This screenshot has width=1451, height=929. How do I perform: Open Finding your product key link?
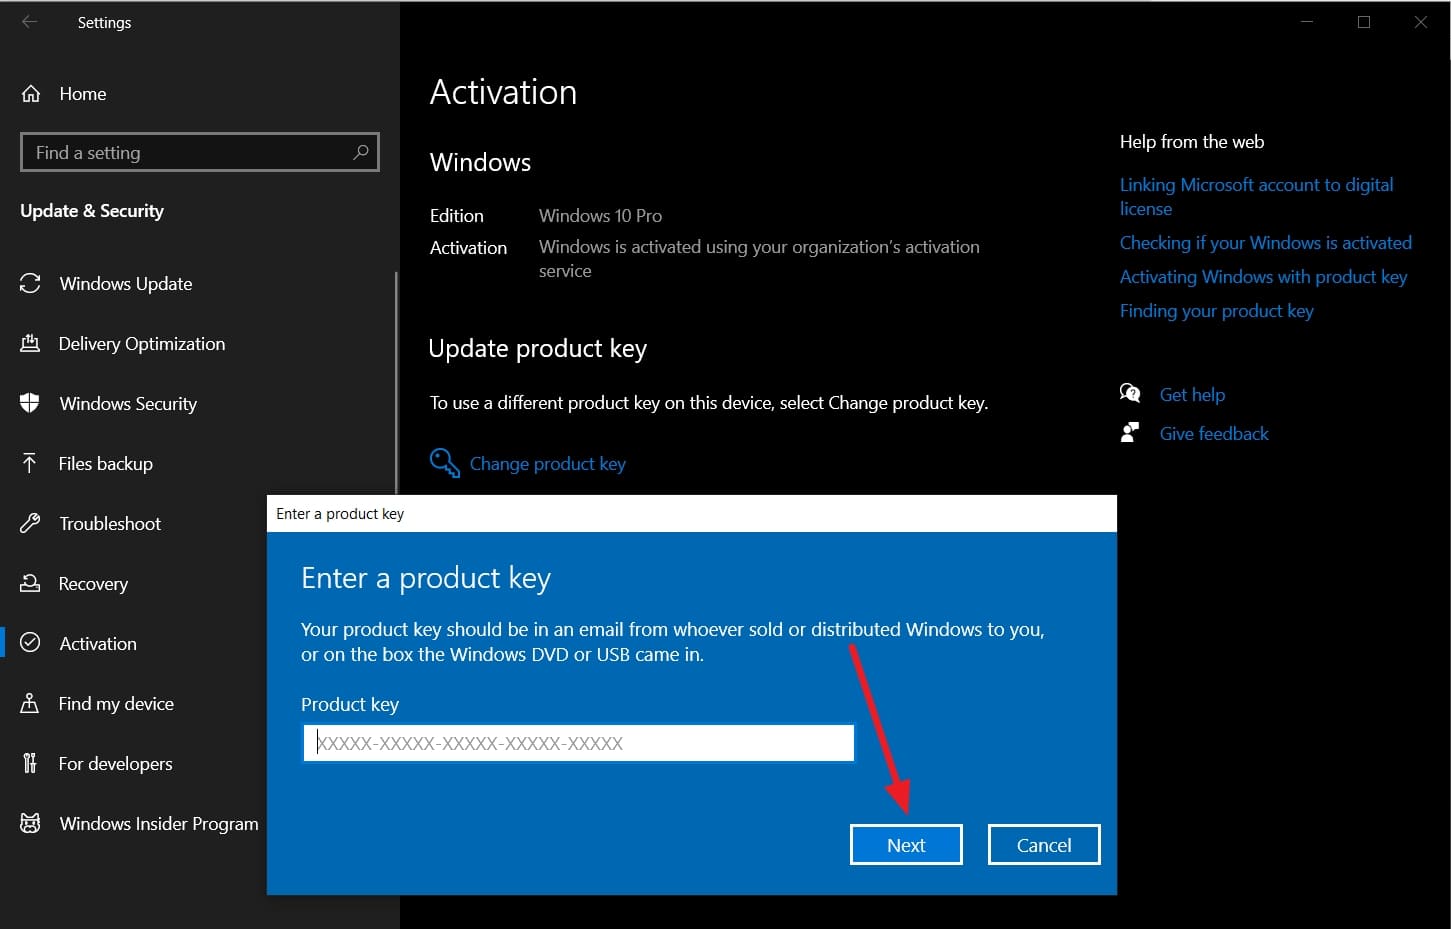1216,311
